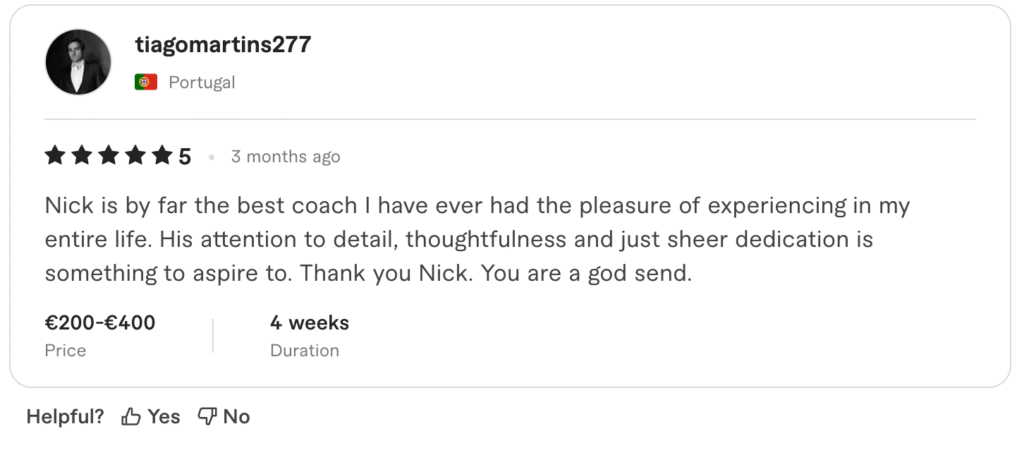Click the second rating star
The height and width of the screenshot is (460, 1024).
pyautogui.click(x=82, y=155)
